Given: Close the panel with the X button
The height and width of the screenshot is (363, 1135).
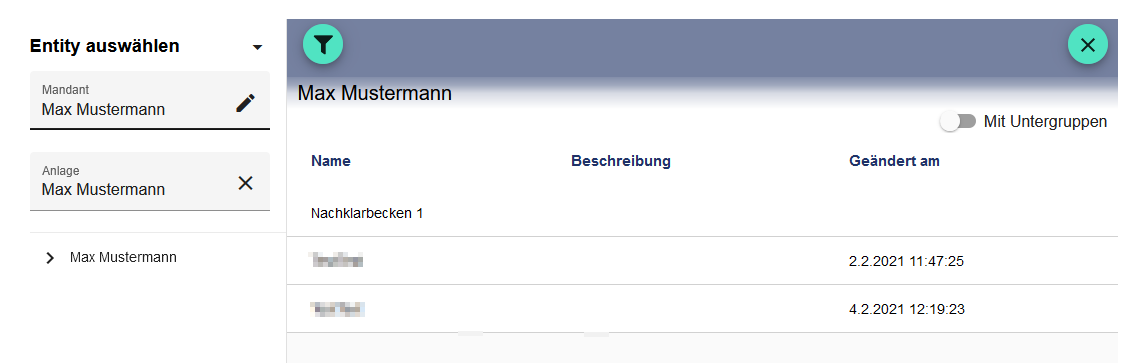Looking at the screenshot, I should coord(1087,45).
